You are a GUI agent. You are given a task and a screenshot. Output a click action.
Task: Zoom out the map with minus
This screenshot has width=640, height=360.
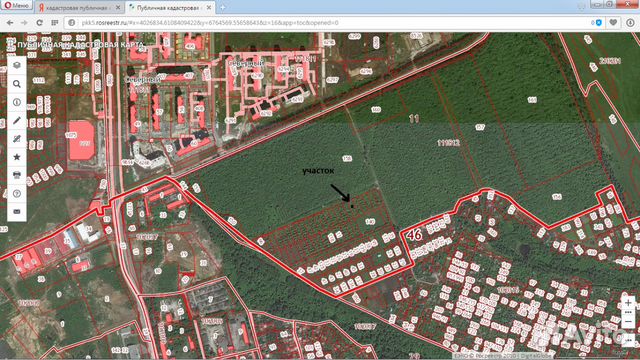point(628,322)
